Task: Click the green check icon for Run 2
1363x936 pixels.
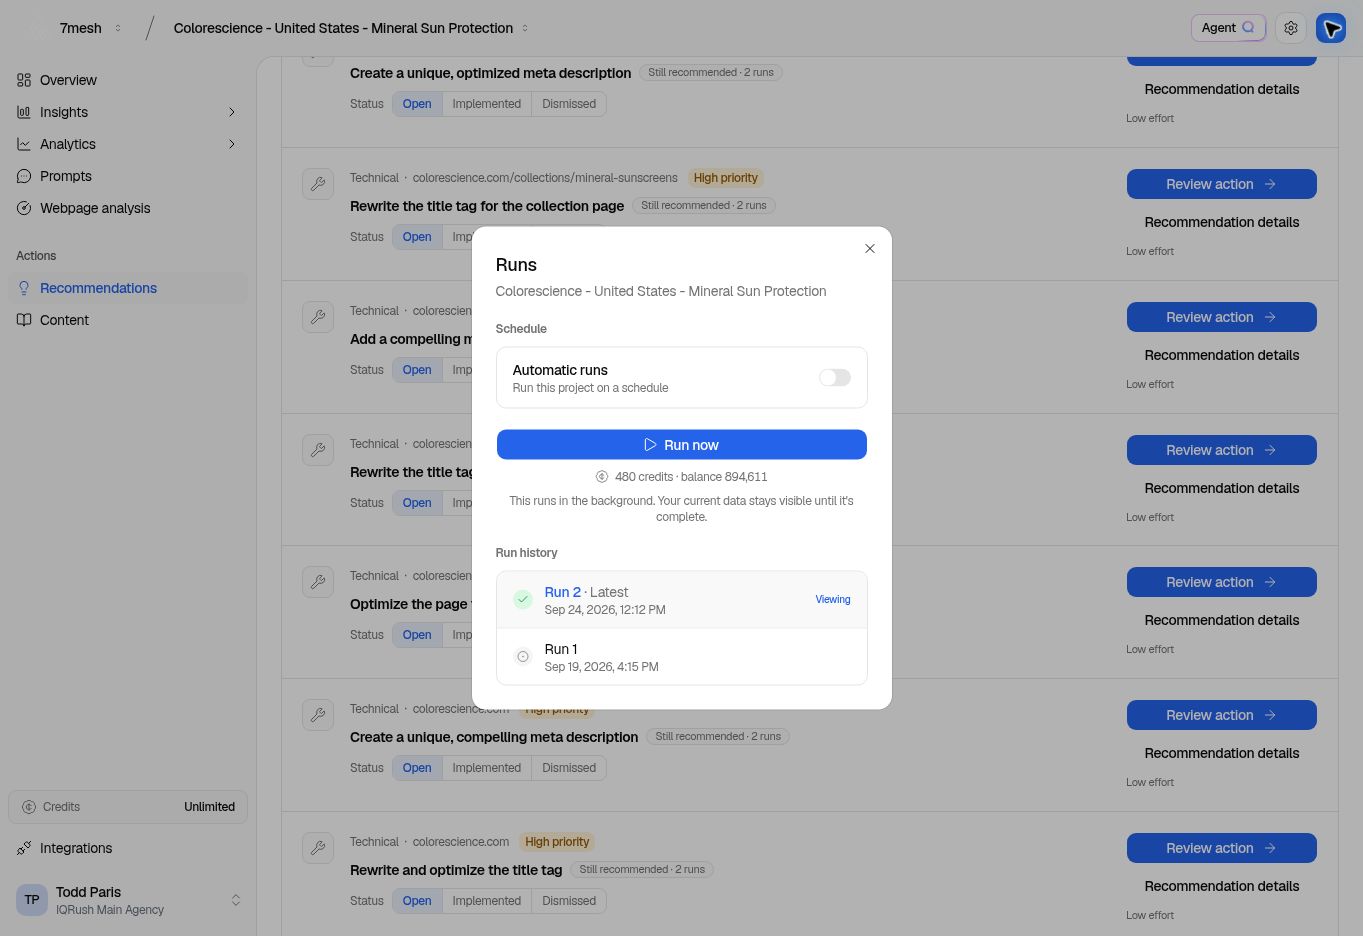Action: click(523, 600)
